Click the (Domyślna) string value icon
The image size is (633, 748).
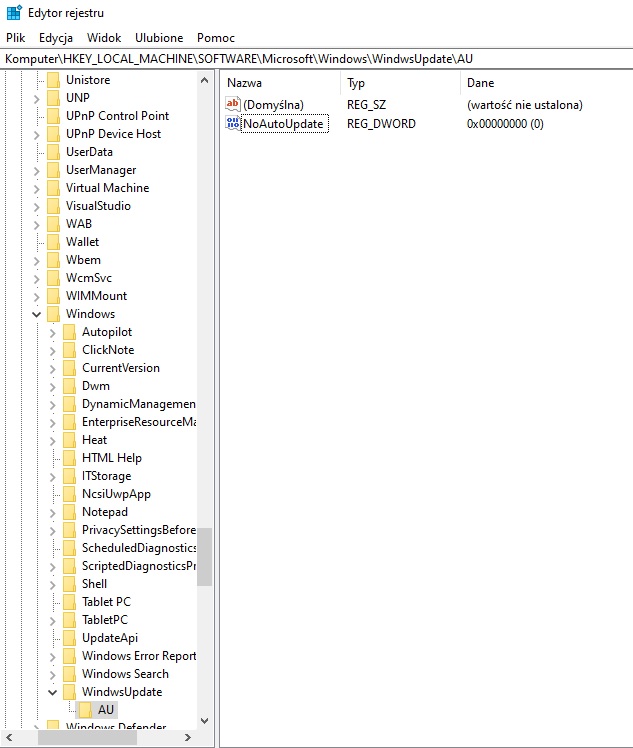[x=233, y=105]
